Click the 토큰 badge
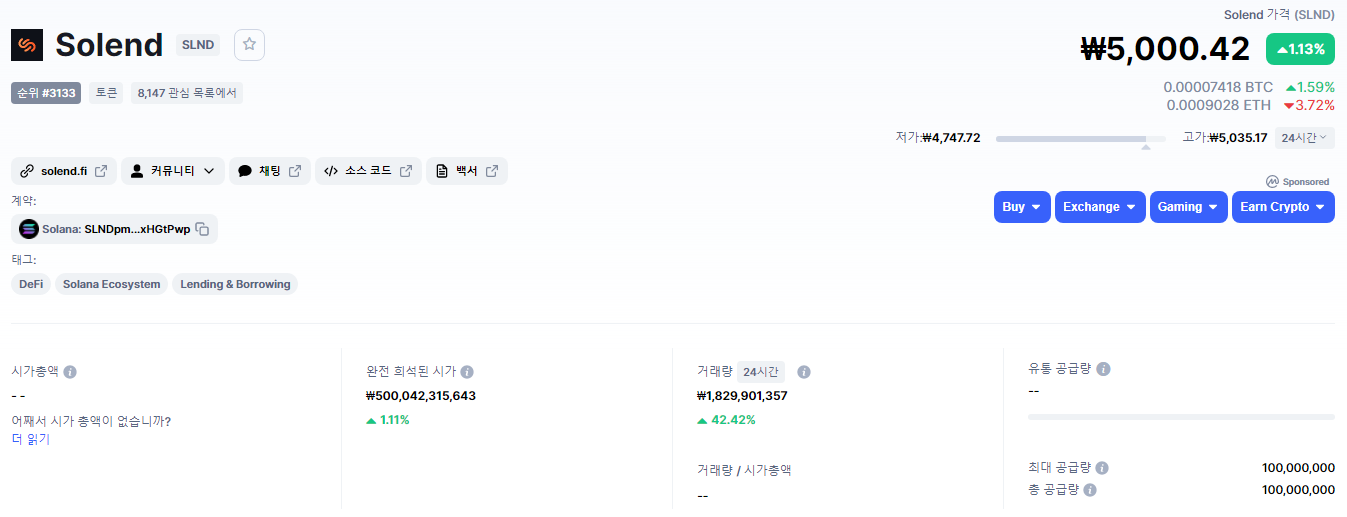Screen dimensions: 1347x517 (106, 93)
